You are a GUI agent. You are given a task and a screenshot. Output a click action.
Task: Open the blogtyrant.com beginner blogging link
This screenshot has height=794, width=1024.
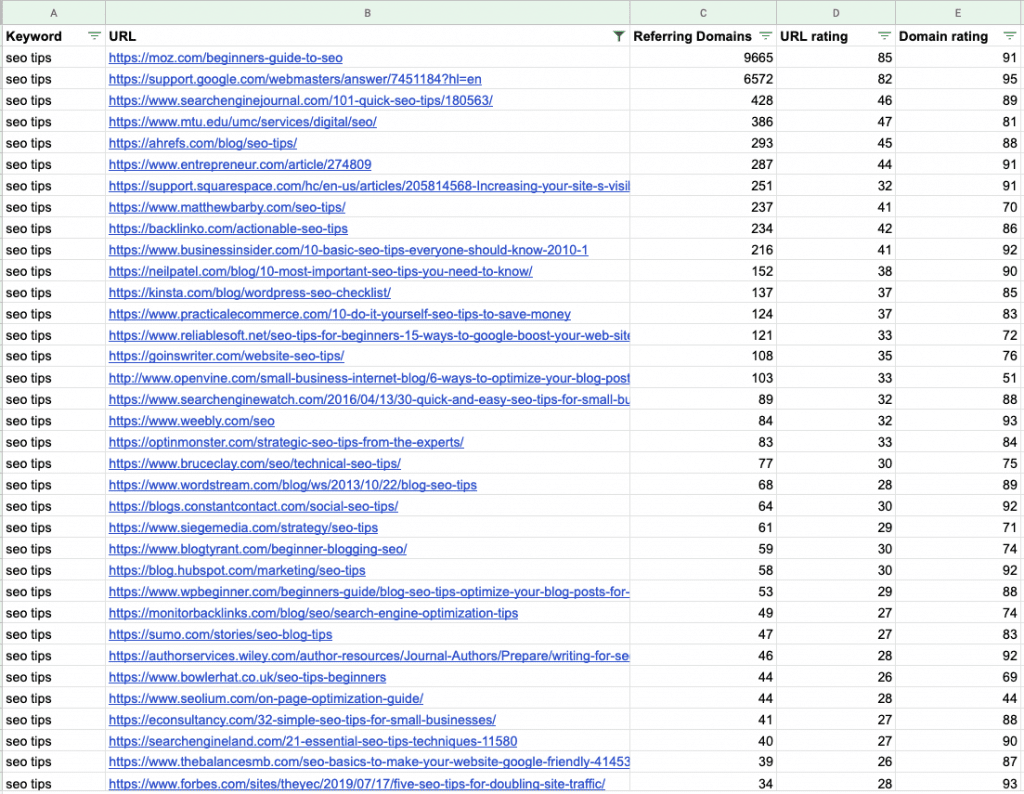(257, 549)
